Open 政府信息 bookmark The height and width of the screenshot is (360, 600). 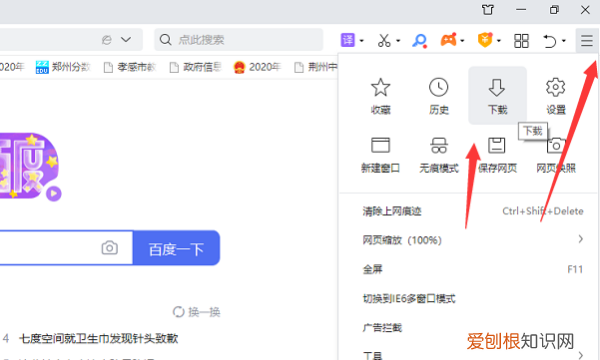[196, 67]
